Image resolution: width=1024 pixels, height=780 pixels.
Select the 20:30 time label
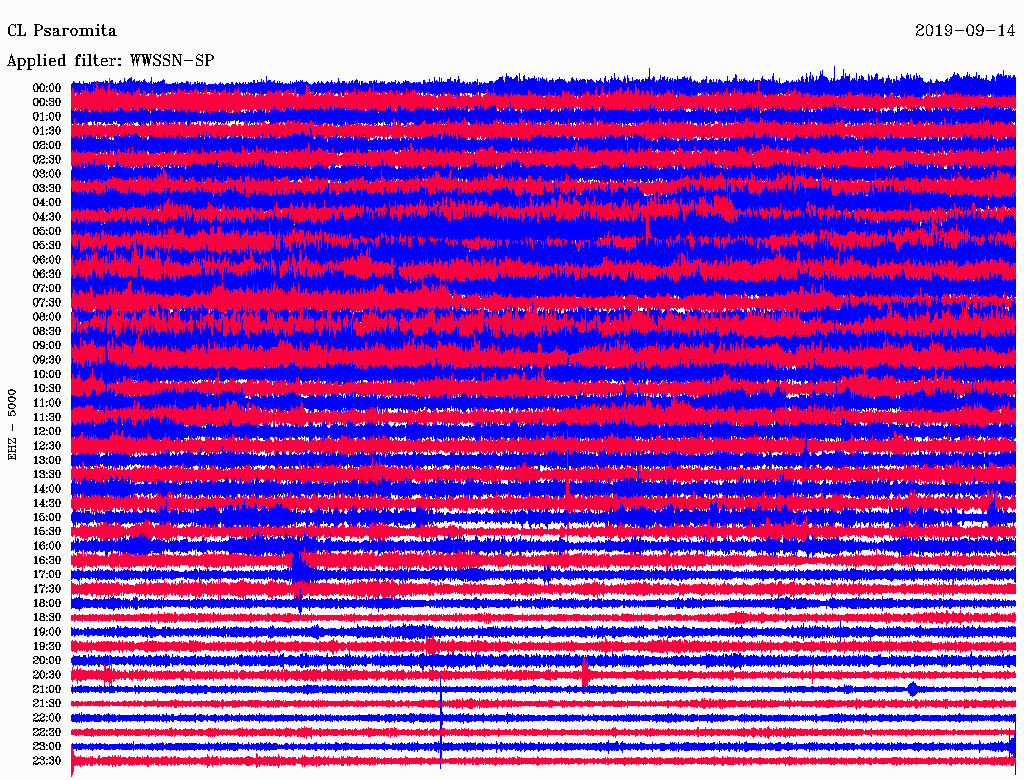click(47, 675)
